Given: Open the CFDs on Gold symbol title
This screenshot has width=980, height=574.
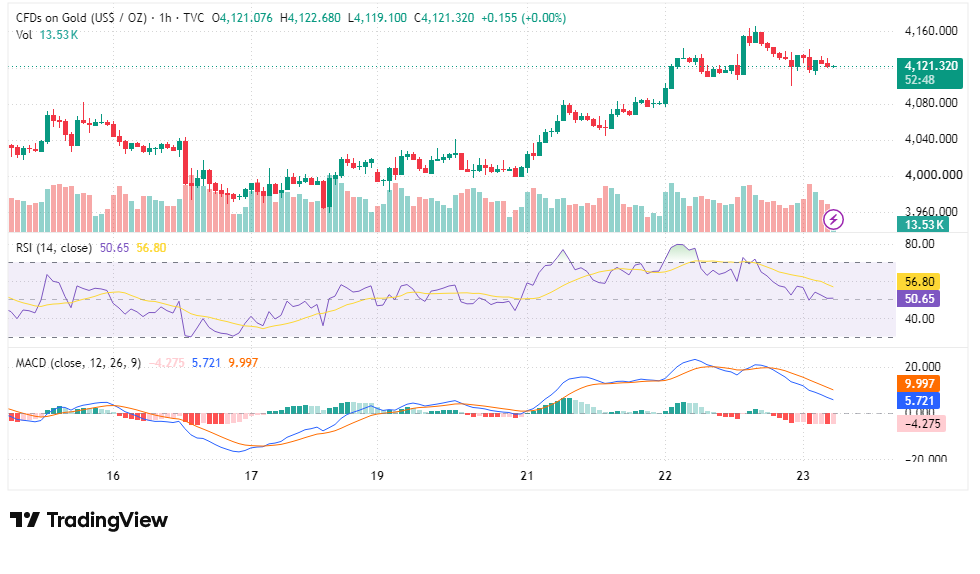Looking at the screenshot, I should 81,18.
